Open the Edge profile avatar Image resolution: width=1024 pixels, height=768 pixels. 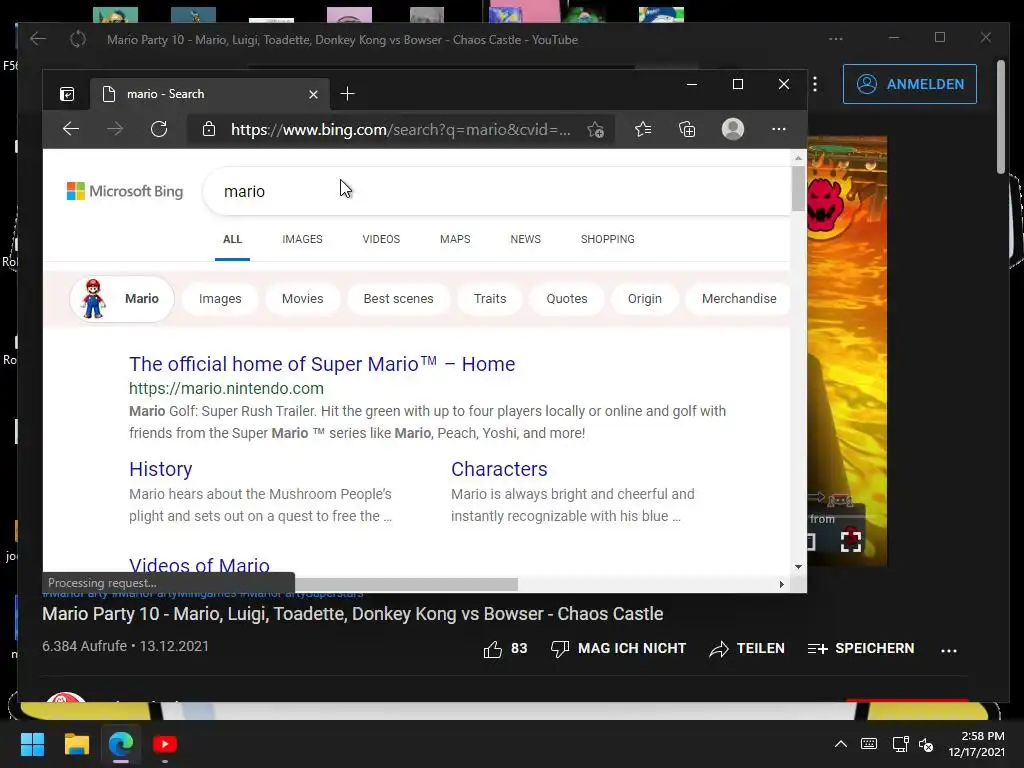(x=733, y=129)
